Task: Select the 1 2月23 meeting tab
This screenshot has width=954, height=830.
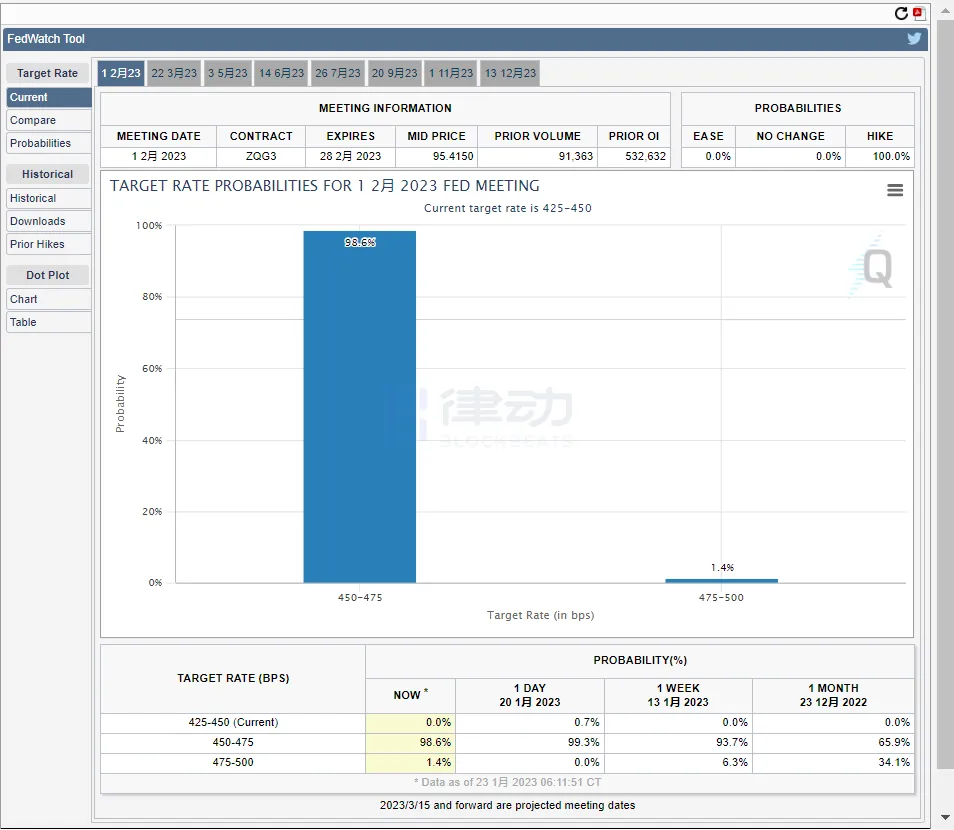Action: [x=121, y=73]
